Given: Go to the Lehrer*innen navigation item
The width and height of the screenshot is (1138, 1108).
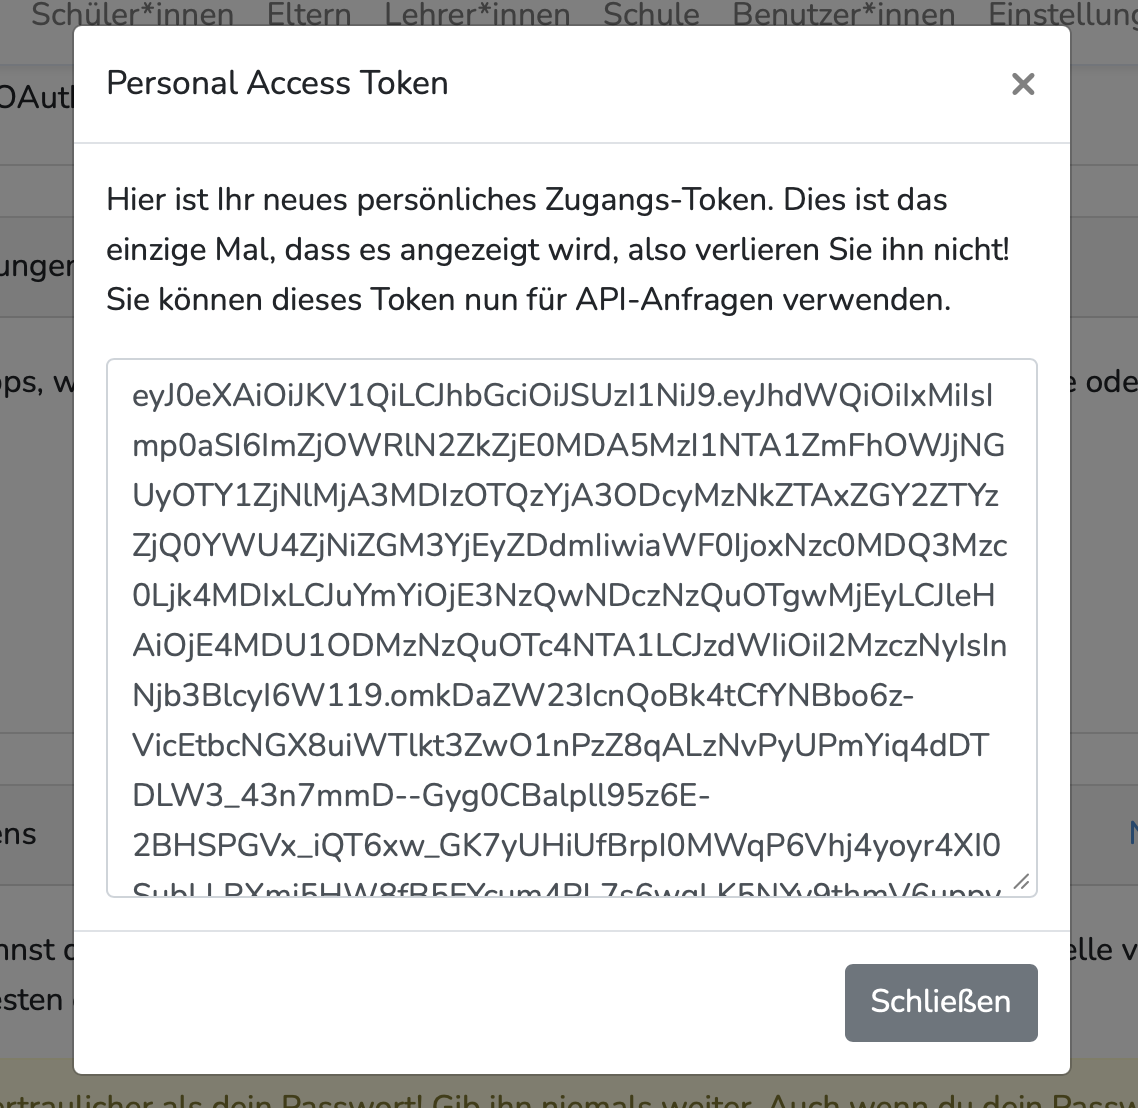Looking at the screenshot, I should click(477, 15).
